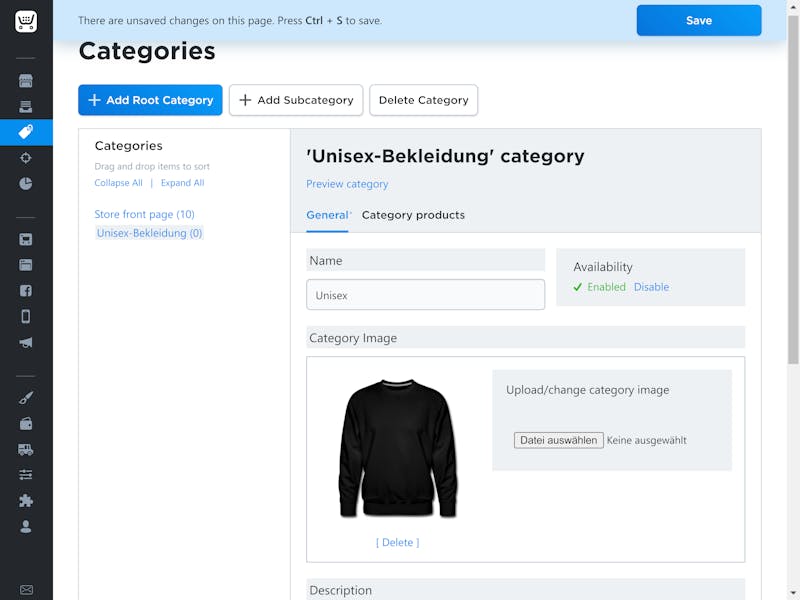This screenshot has width=800, height=600.
Task: Open the puzzle piece apps icon
Action: (26, 501)
